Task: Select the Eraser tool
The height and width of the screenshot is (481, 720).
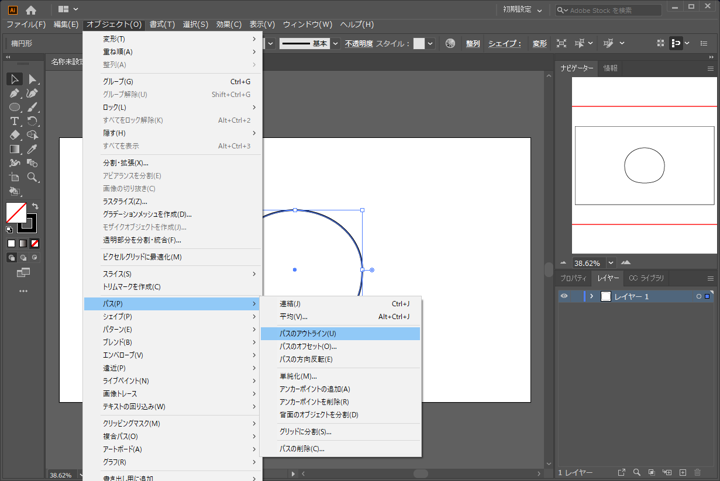Action: tap(14, 135)
